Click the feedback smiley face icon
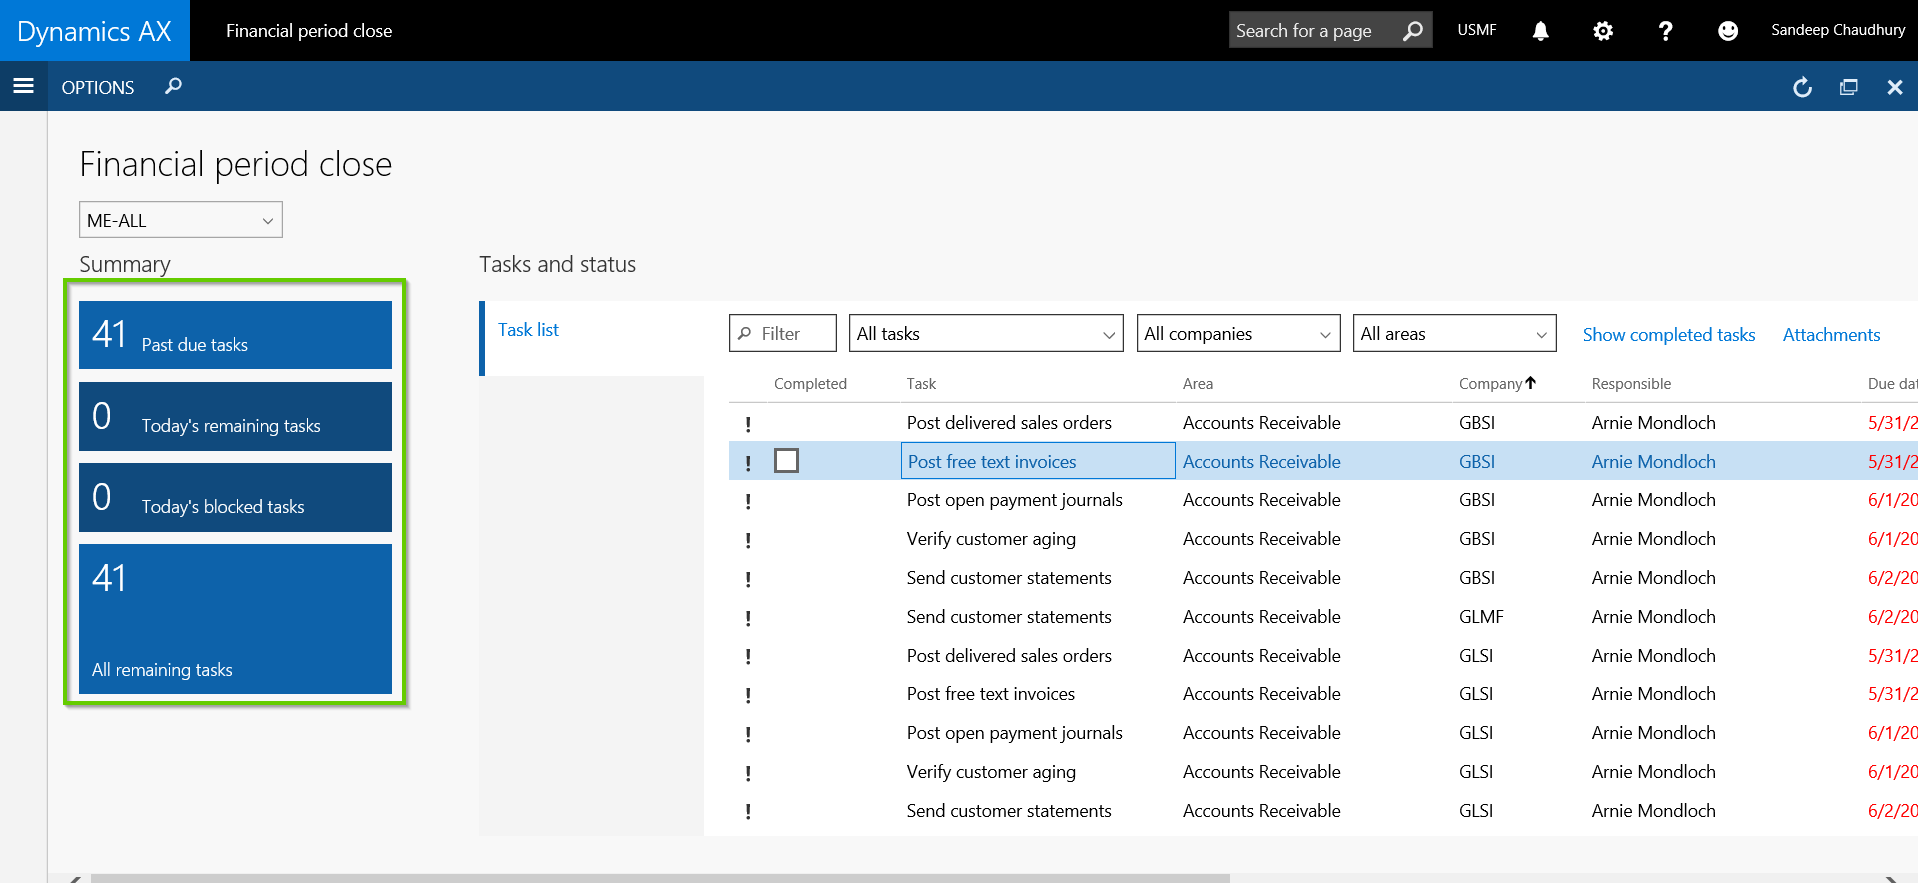1918x883 pixels. [1727, 31]
